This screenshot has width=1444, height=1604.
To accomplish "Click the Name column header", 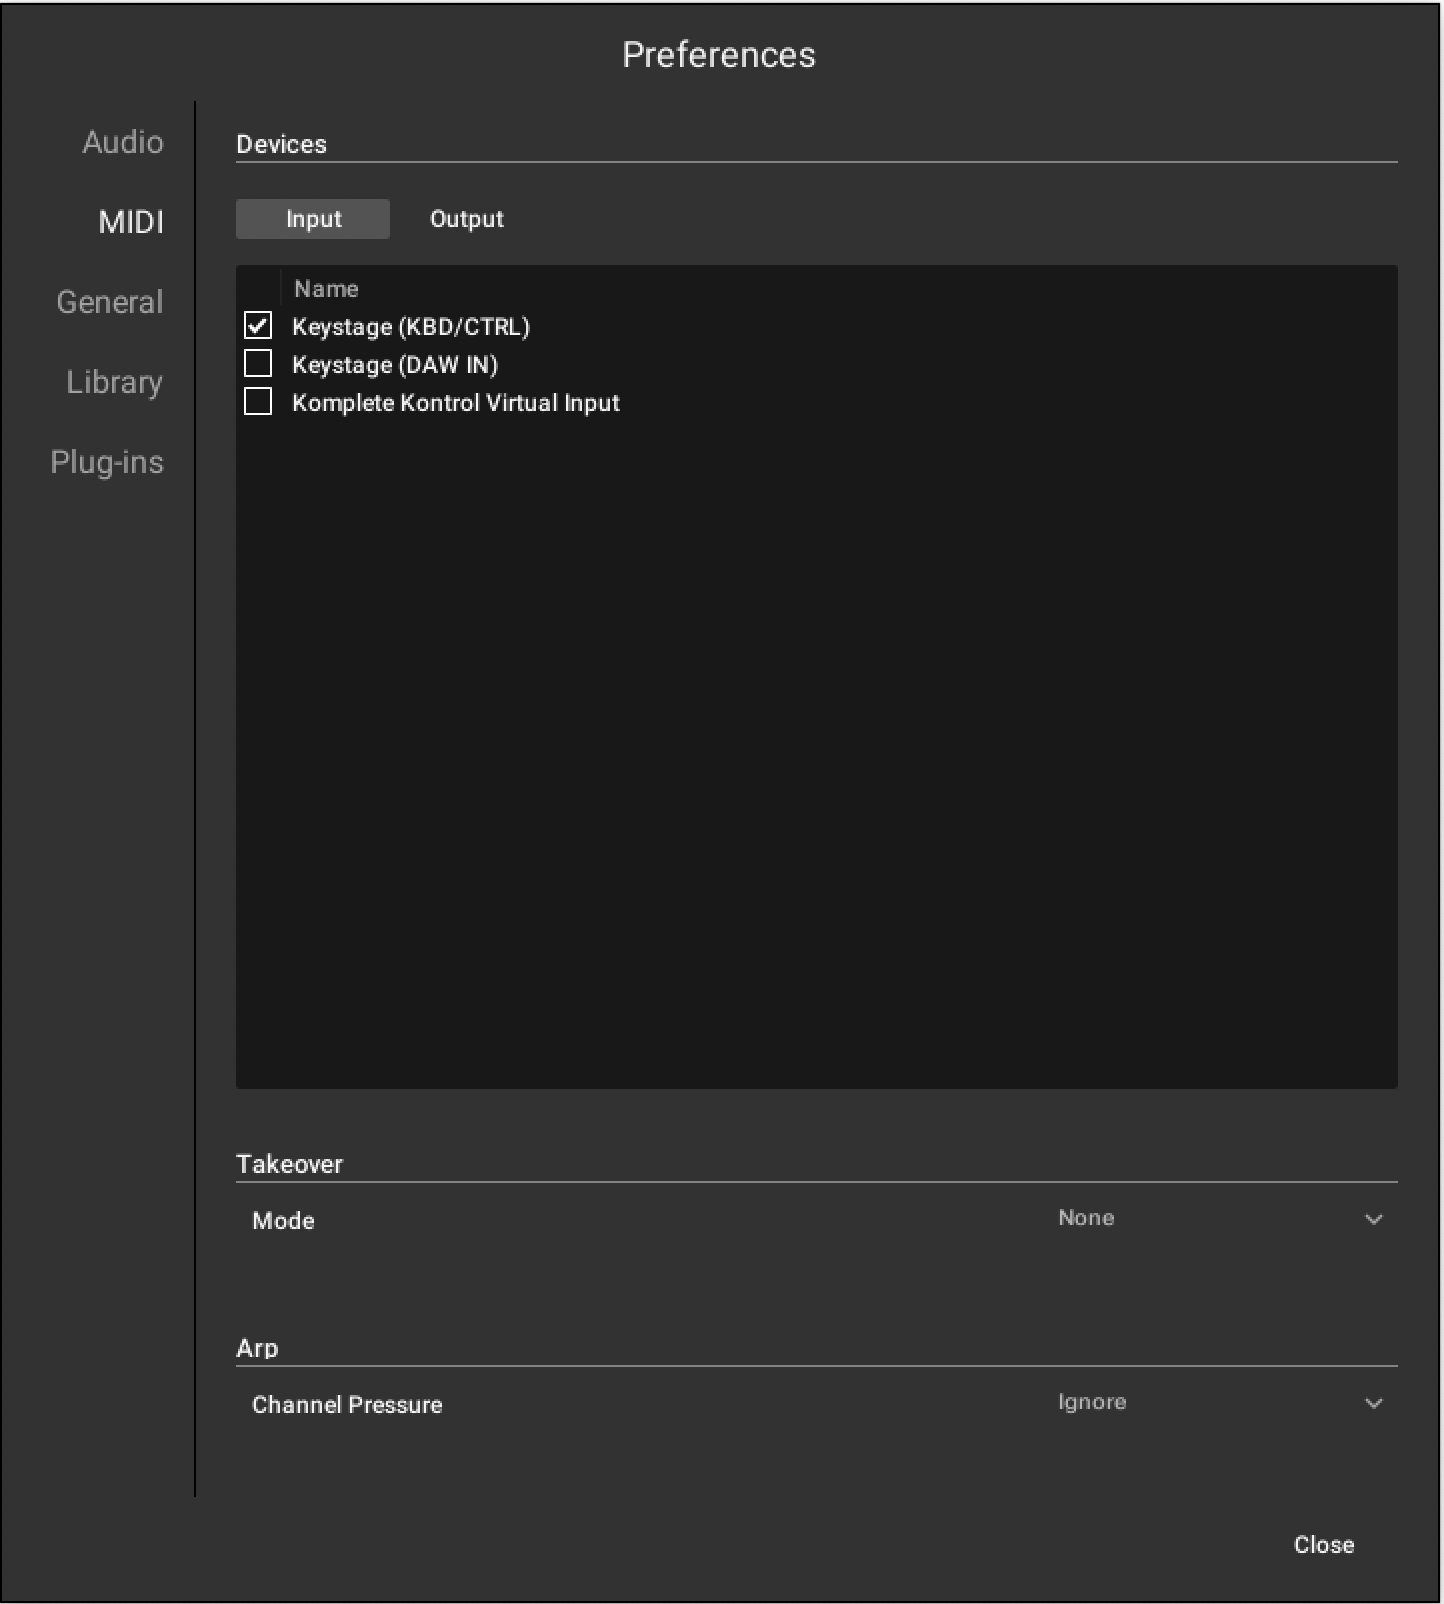I will (x=326, y=289).
